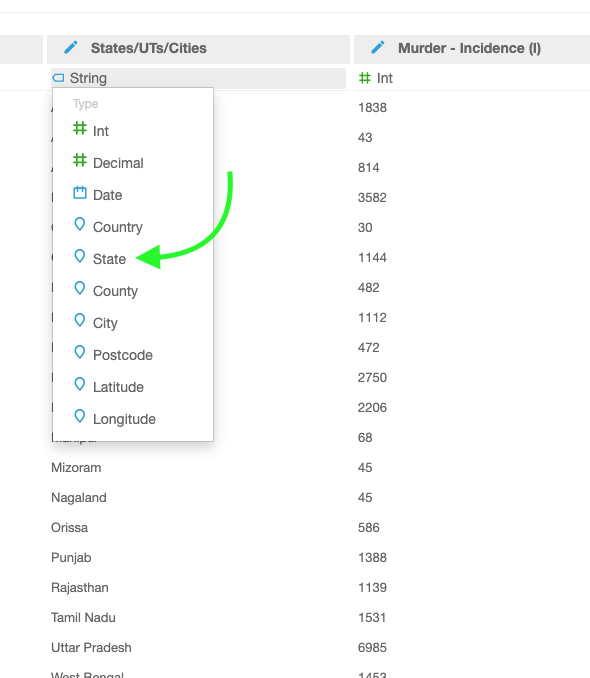
Task: Click pin icon beside Postcode option
Action: (80, 352)
